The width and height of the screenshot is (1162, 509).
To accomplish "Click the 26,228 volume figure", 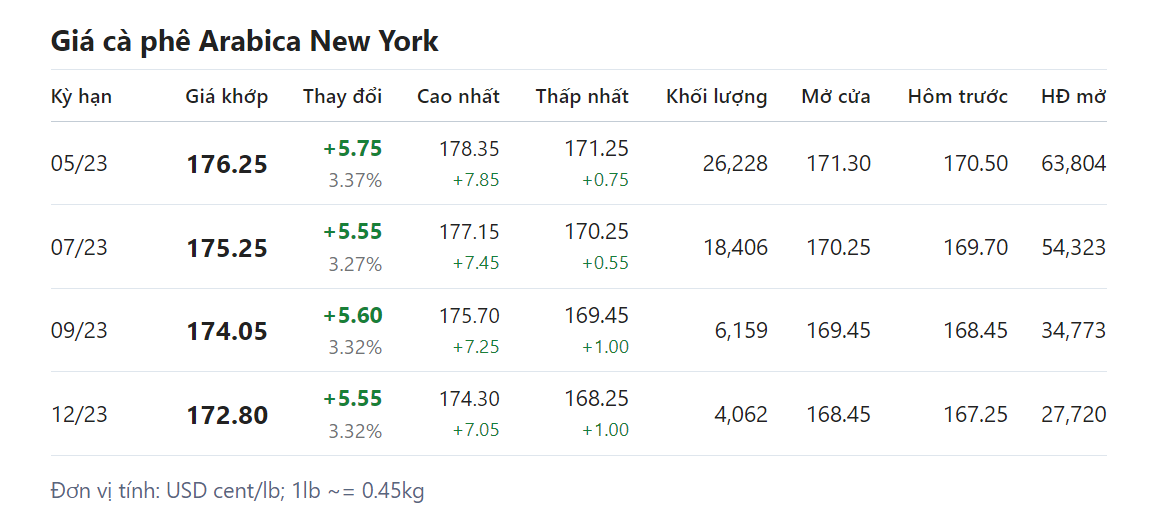I will coord(735,164).
